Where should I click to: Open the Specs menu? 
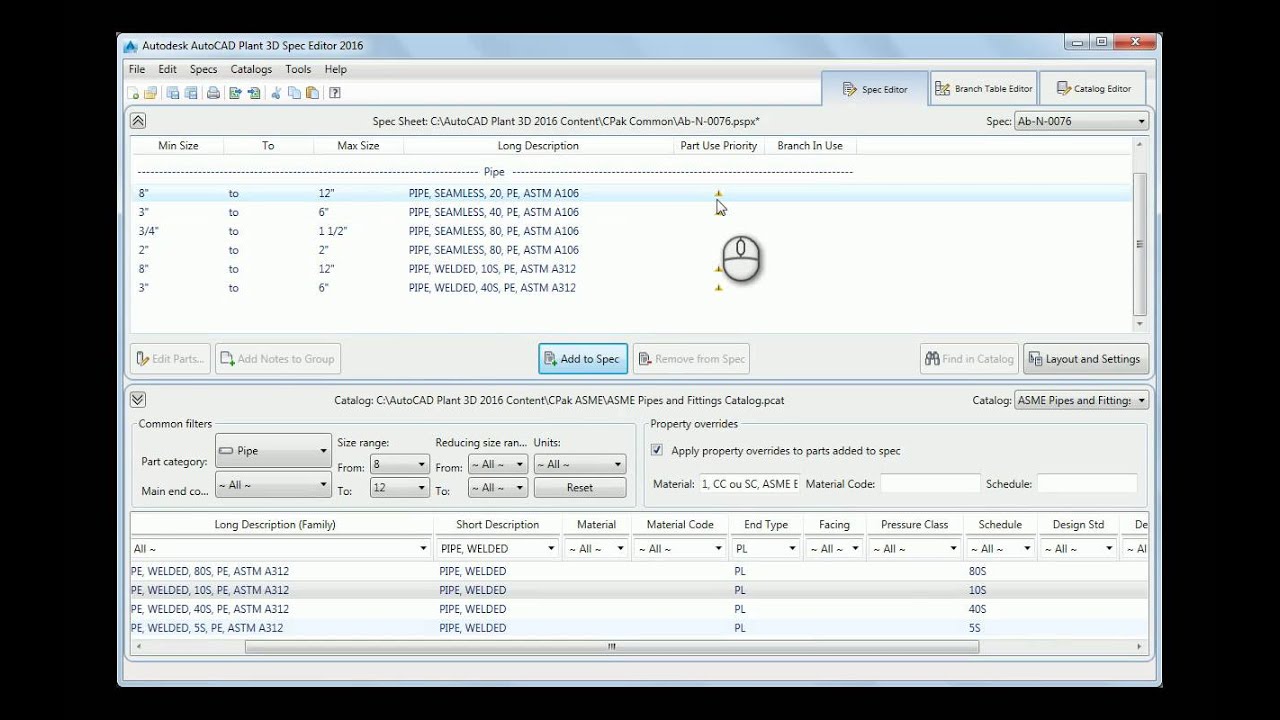203,69
